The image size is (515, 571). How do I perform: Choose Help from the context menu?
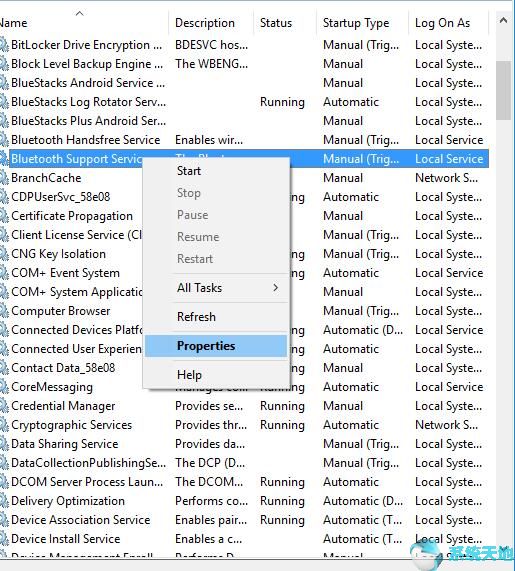pos(216,375)
